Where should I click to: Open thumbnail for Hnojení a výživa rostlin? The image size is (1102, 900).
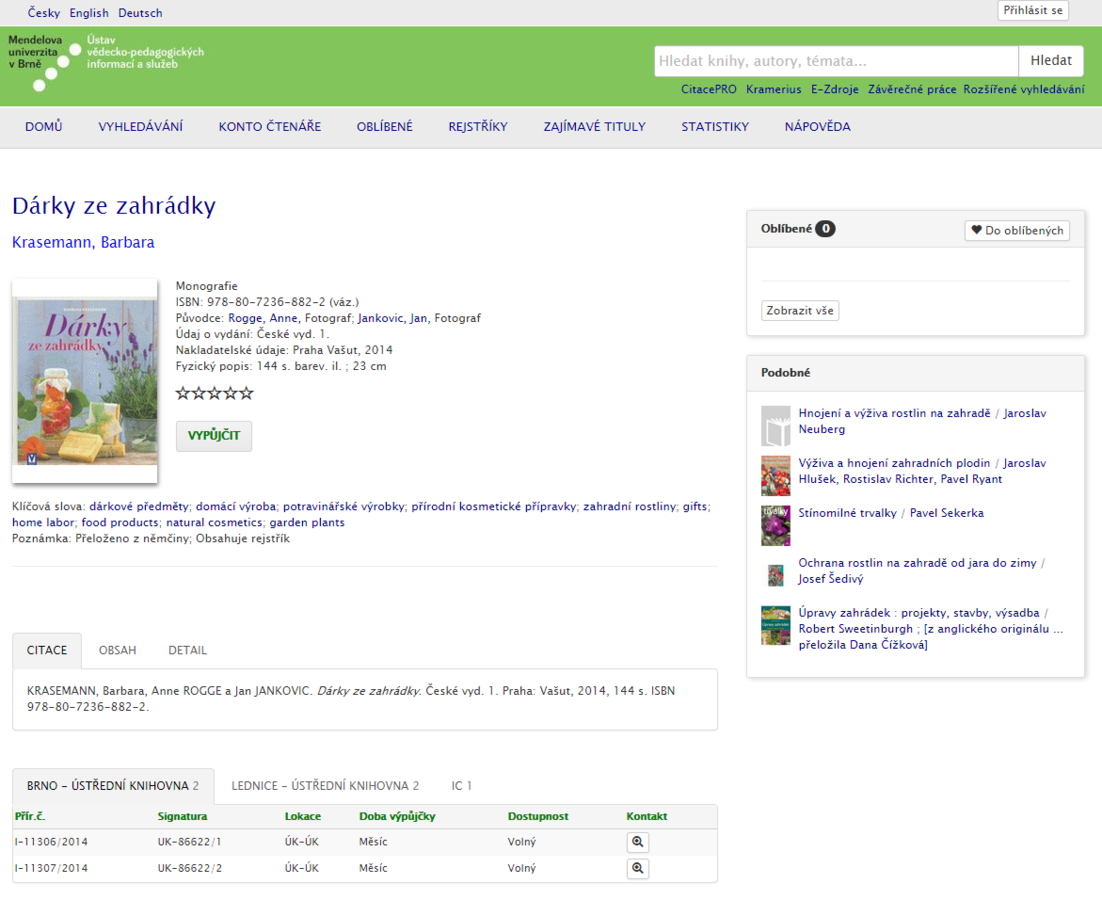tap(776, 426)
